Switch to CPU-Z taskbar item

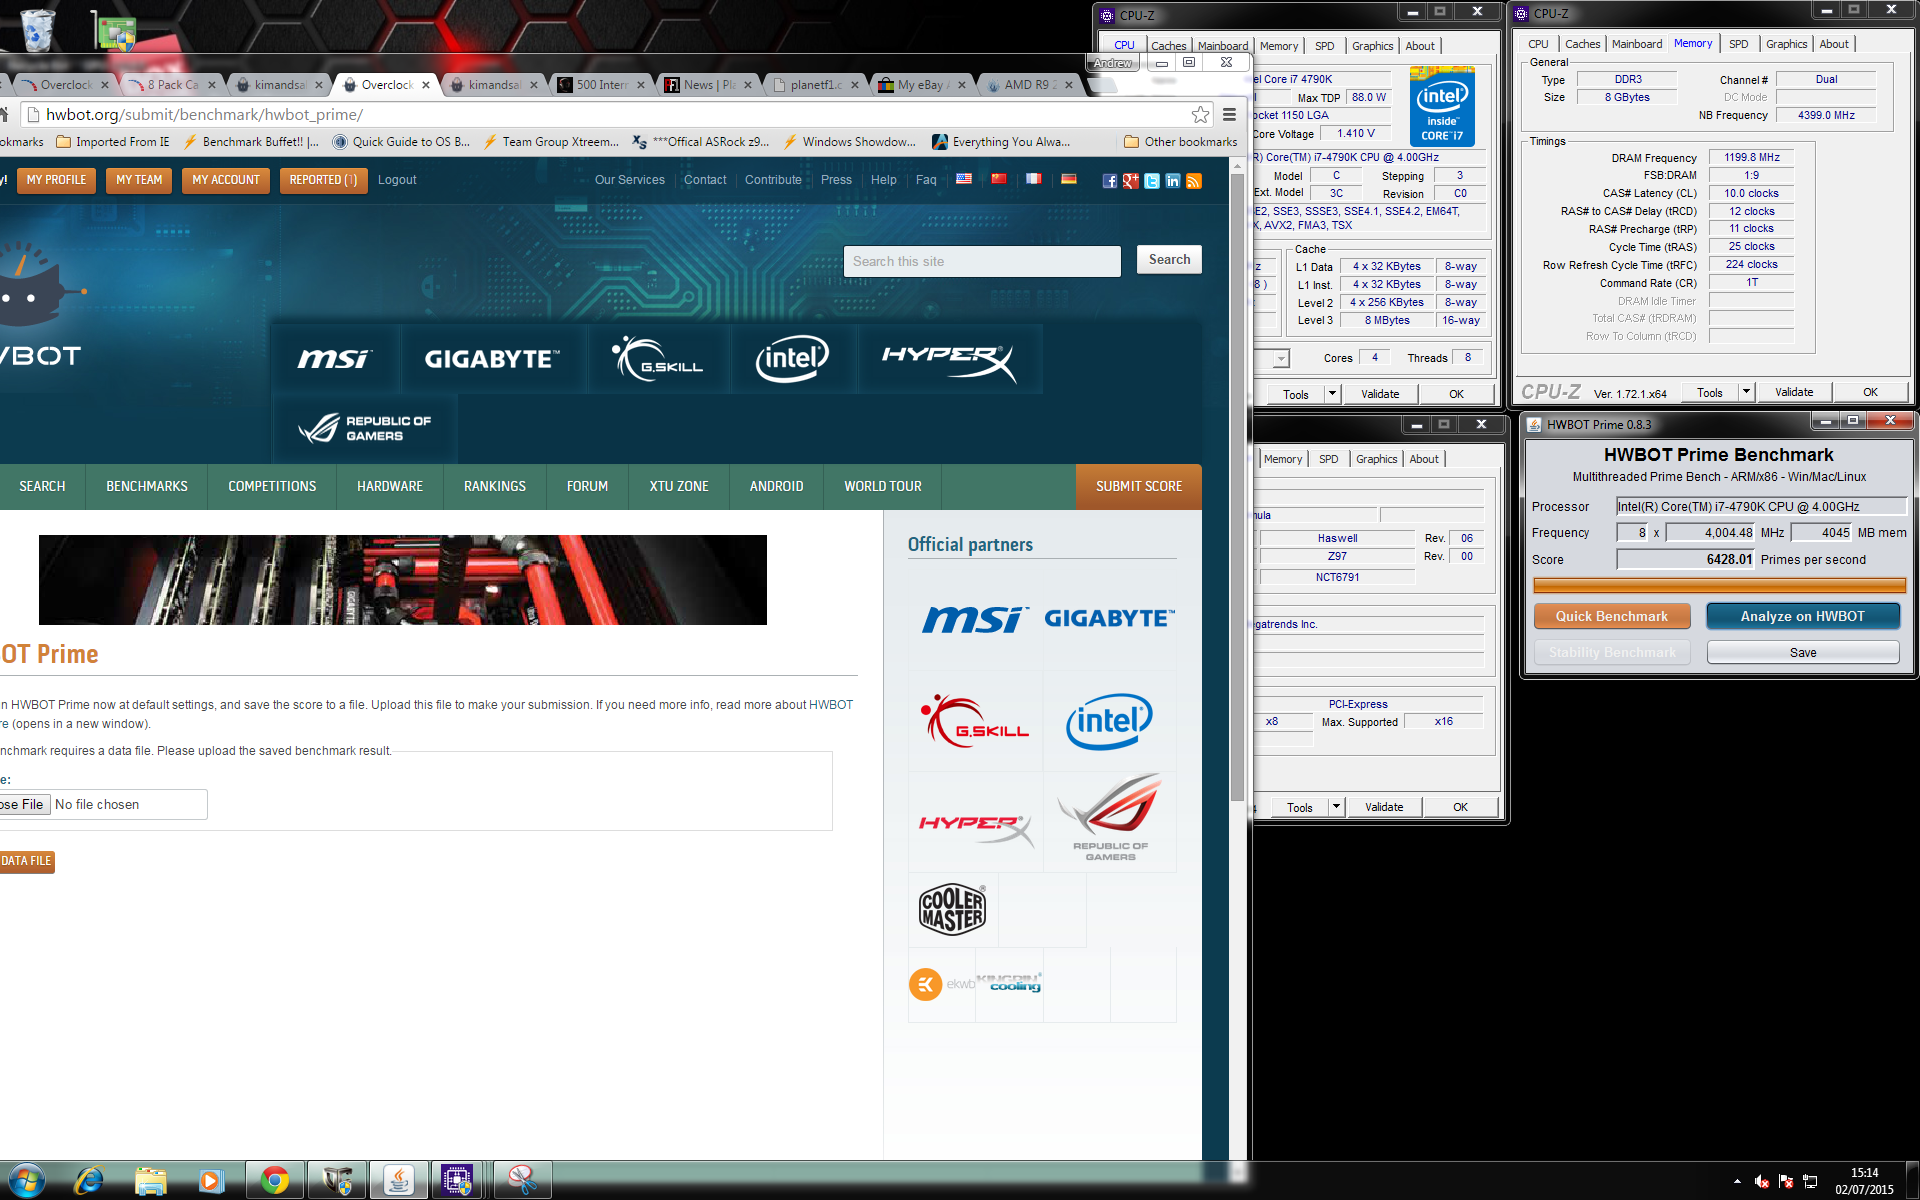click(x=458, y=1181)
